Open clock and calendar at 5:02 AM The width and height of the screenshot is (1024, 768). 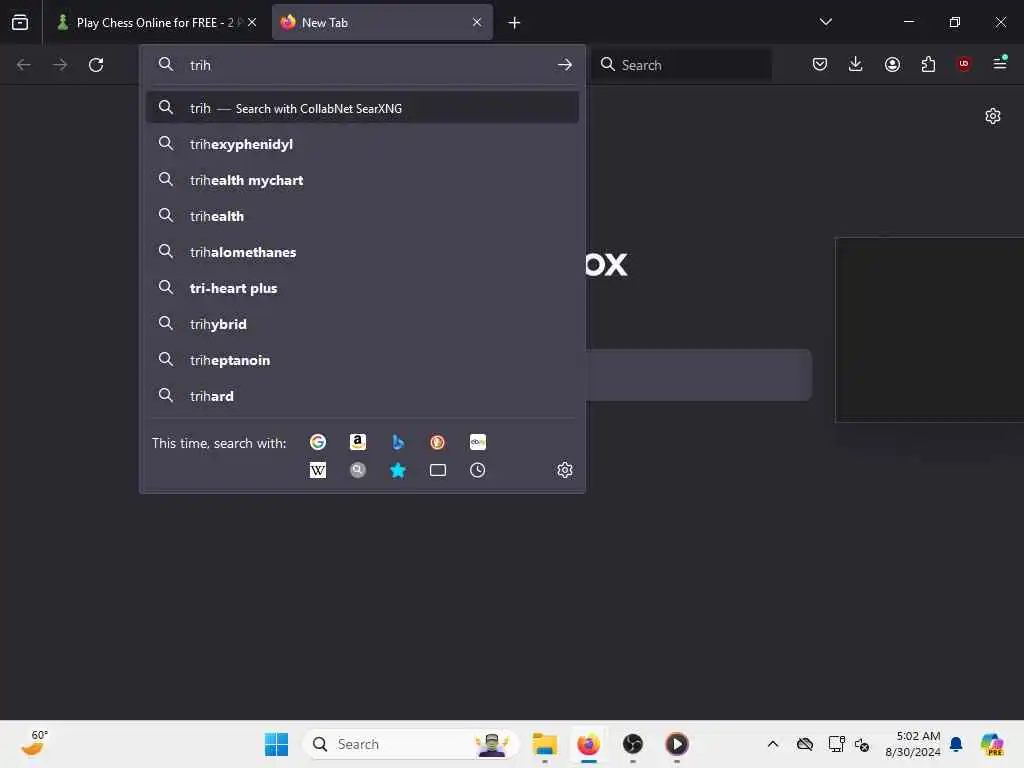pos(912,744)
